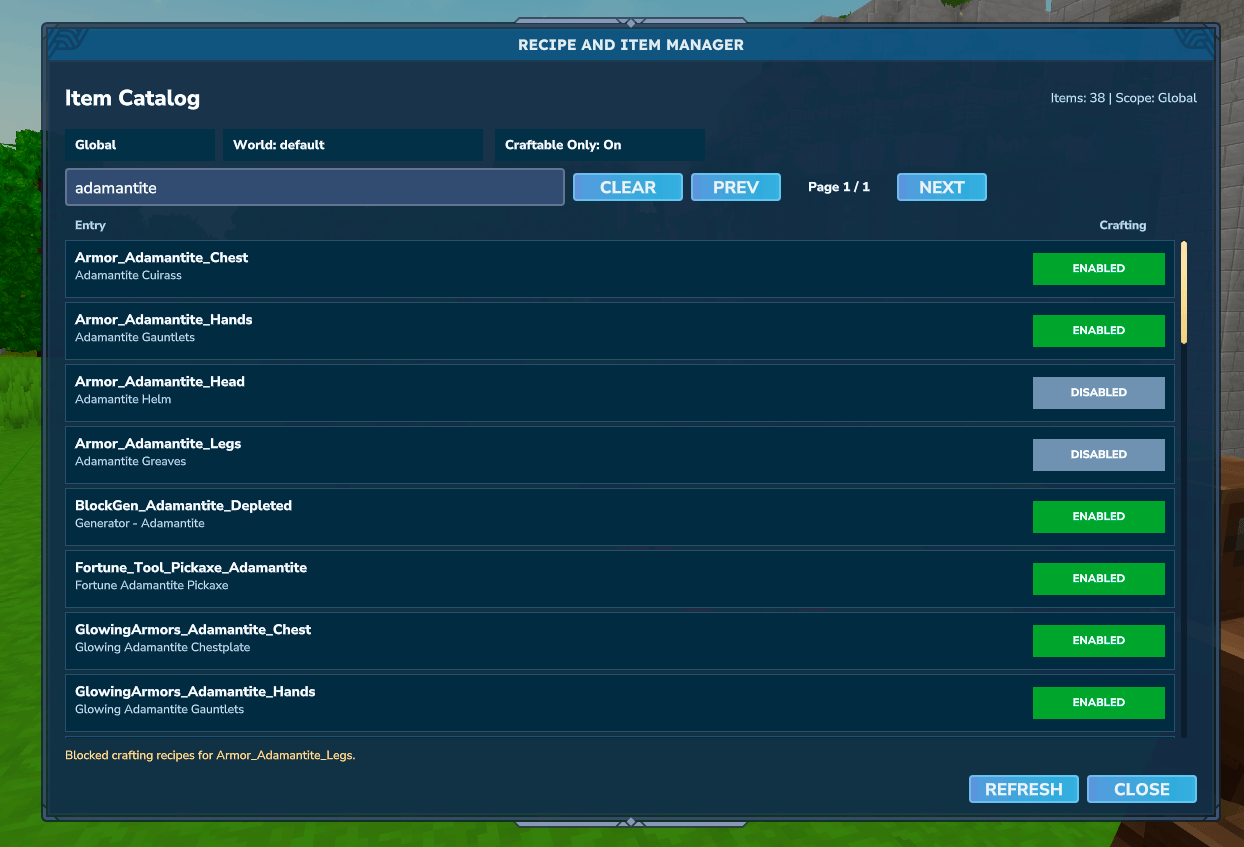Disable crafting for Armor_Adamantite_Chest
The height and width of the screenshot is (847, 1244).
[1098, 269]
